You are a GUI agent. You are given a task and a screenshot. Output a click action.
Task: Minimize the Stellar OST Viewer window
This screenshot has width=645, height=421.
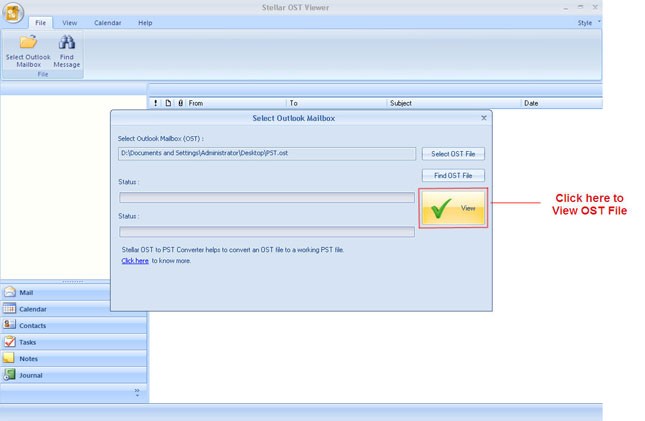point(566,8)
